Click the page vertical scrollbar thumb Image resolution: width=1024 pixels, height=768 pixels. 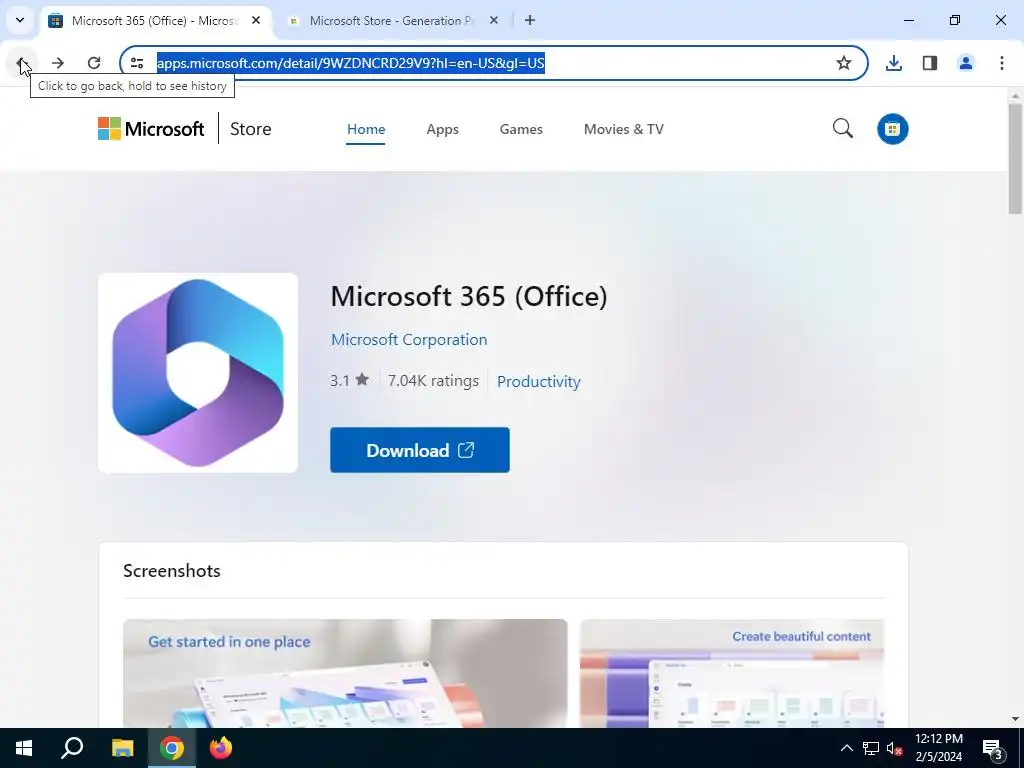(x=1015, y=159)
